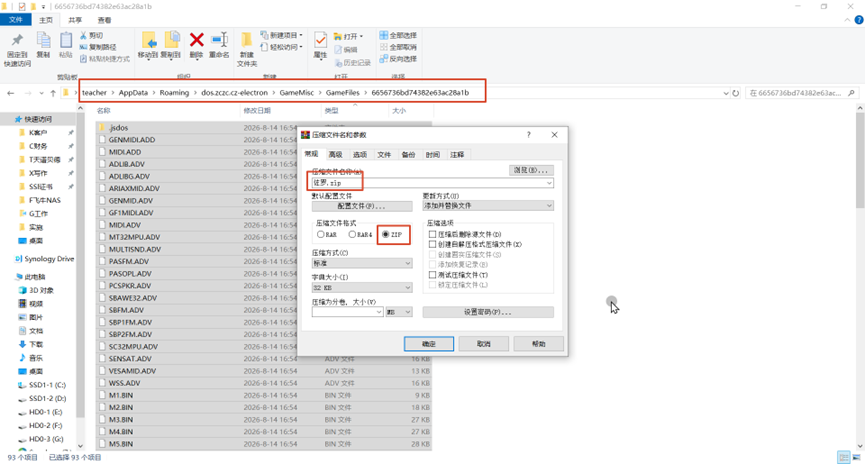This screenshot has width=865, height=464.
Task: Click the large icons view icon
Action: click(856, 457)
